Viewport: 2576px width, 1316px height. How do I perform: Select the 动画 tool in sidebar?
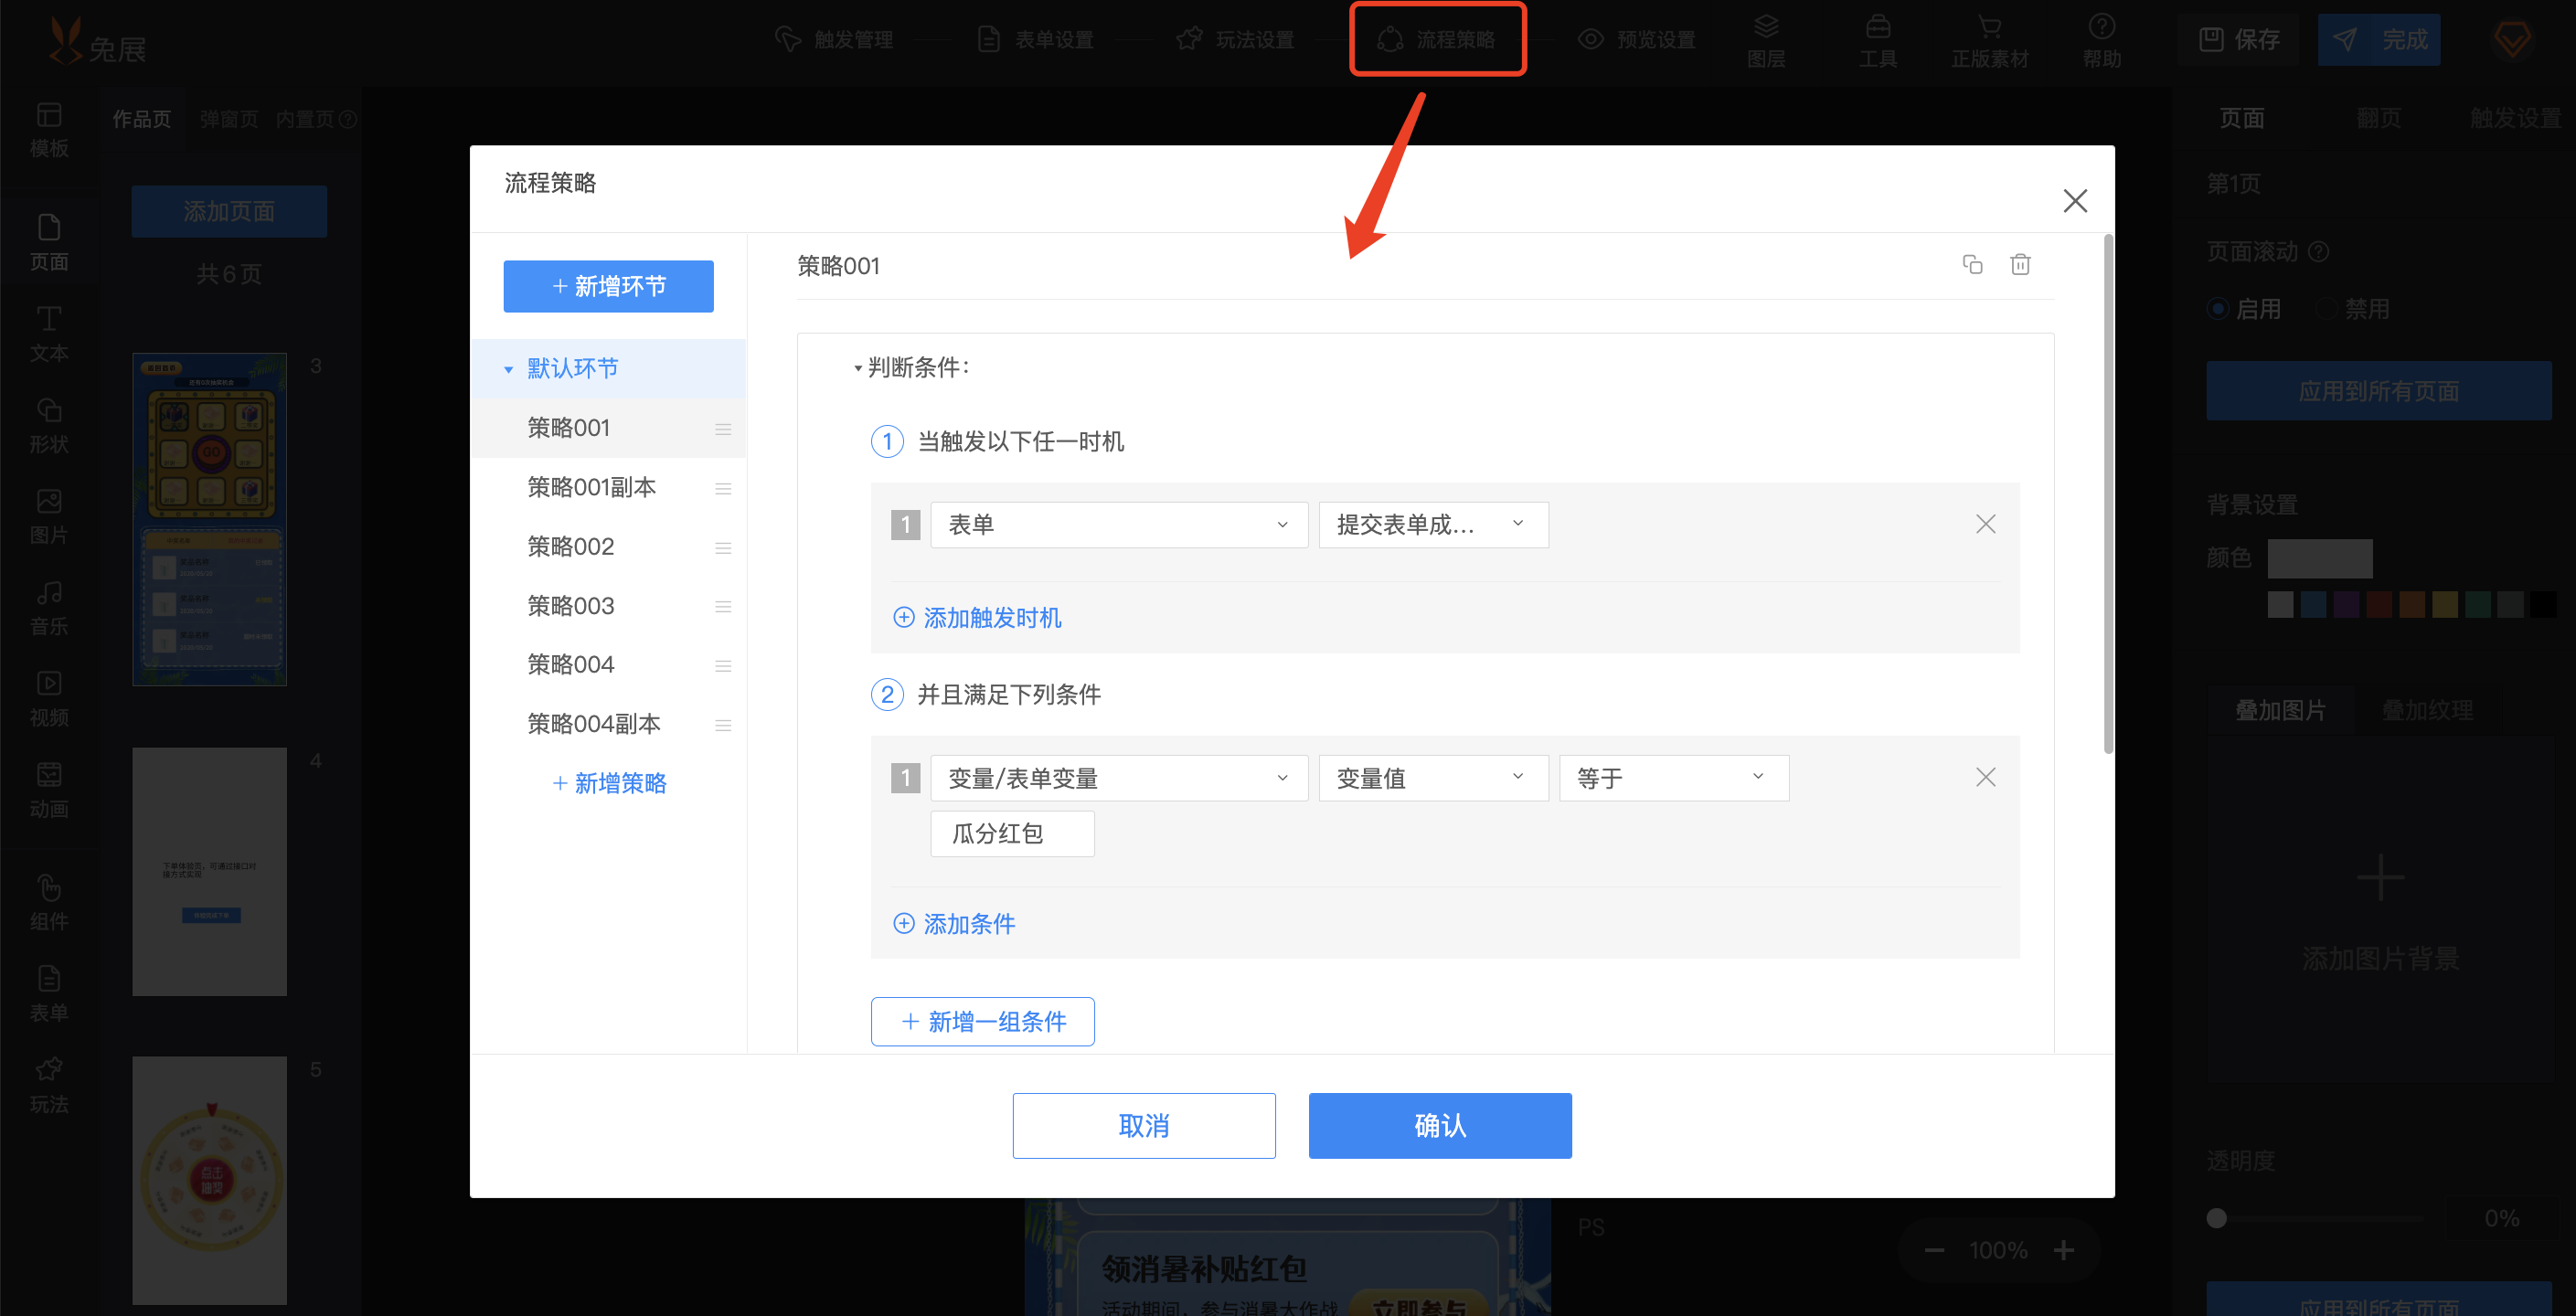(x=49, y=790)
